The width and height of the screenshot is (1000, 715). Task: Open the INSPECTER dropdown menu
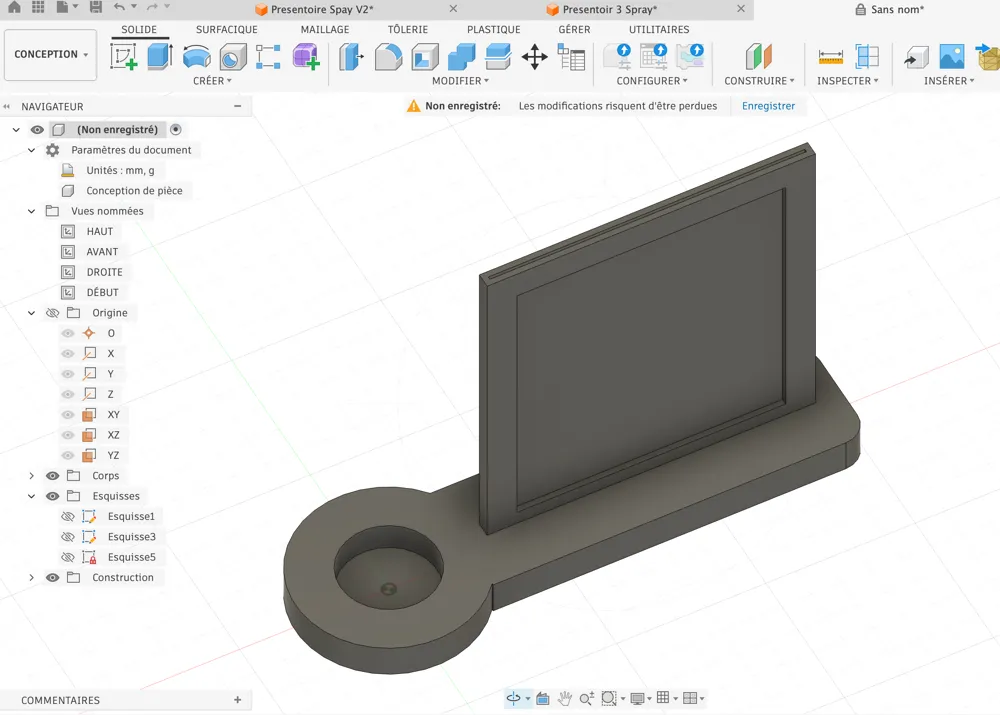(848, 81)
